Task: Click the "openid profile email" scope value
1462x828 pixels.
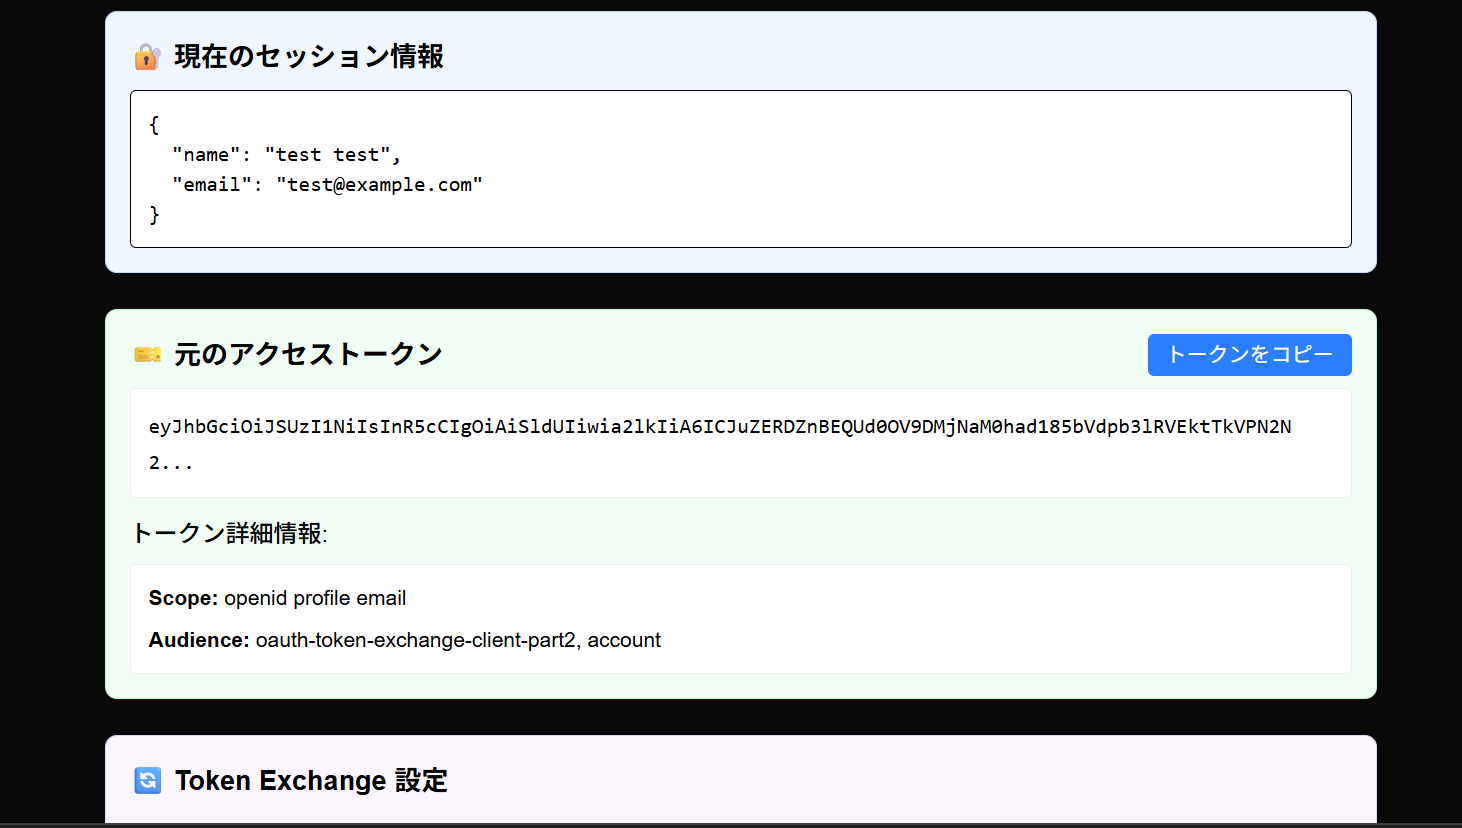Action: 315,598
